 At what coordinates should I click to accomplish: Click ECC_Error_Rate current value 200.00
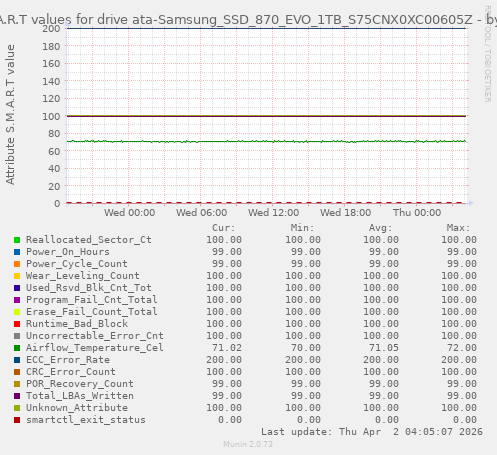click(x=224, y=360)
